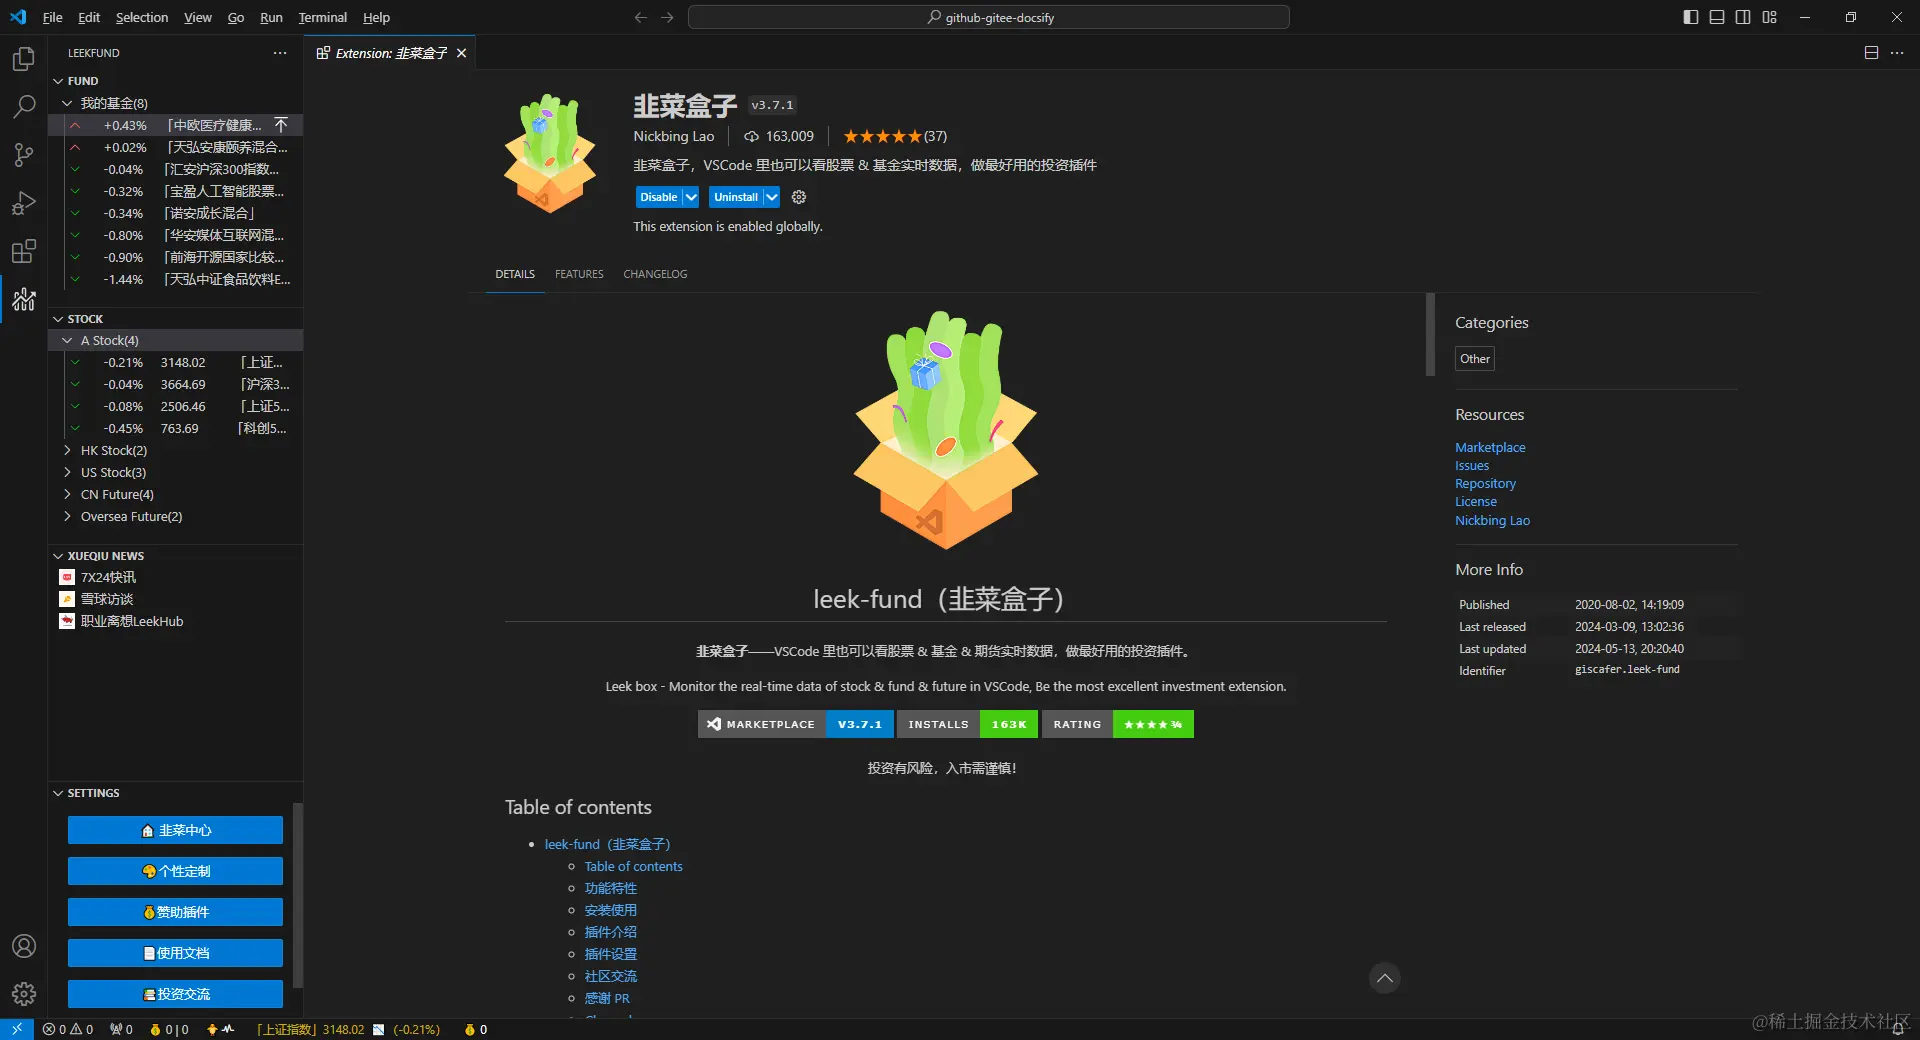The width and height of the screenshot is (1920, 1040).
Task: Open Run and Debug view
Action: (24, 203)
